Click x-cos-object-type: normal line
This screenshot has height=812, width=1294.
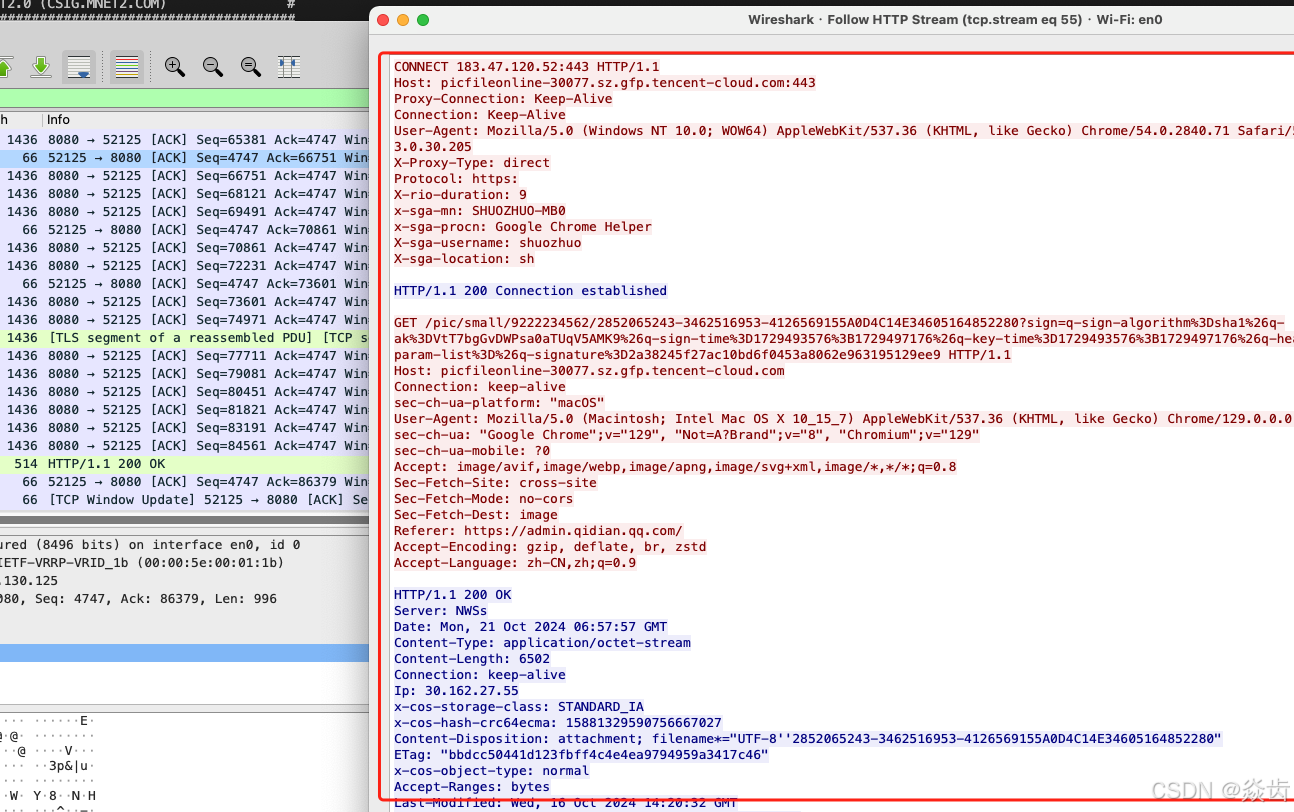pyautogui.click(x=491, y=771)
